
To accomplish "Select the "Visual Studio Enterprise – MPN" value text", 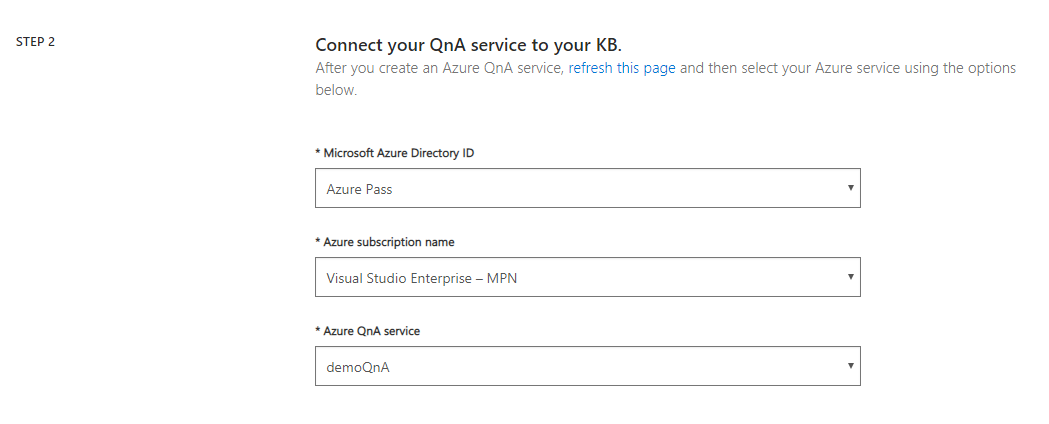I will (x=421, y=278).
